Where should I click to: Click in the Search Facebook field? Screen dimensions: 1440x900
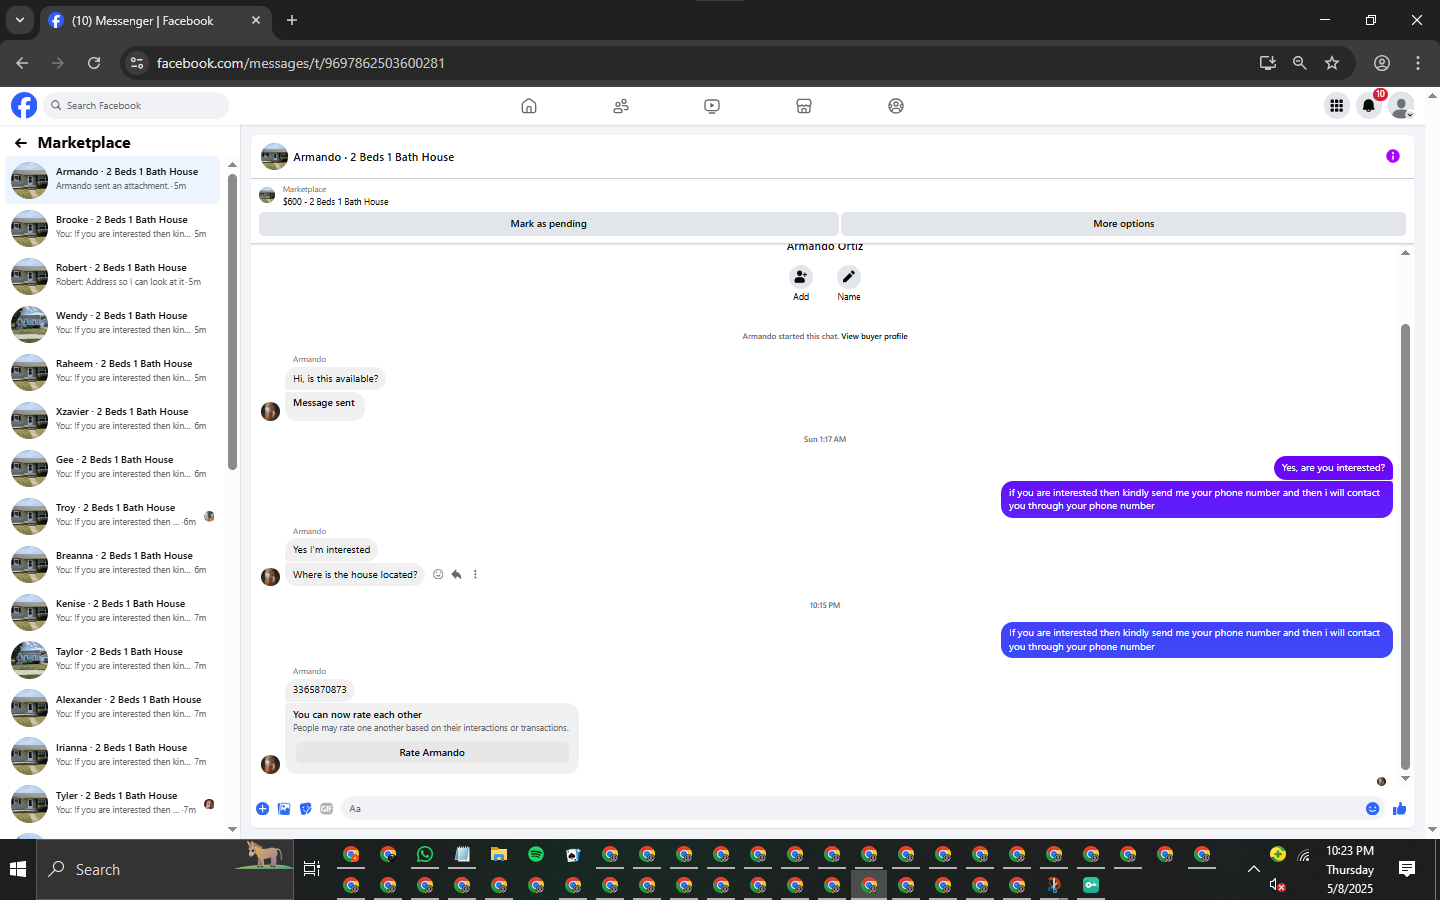pos(136,105)
